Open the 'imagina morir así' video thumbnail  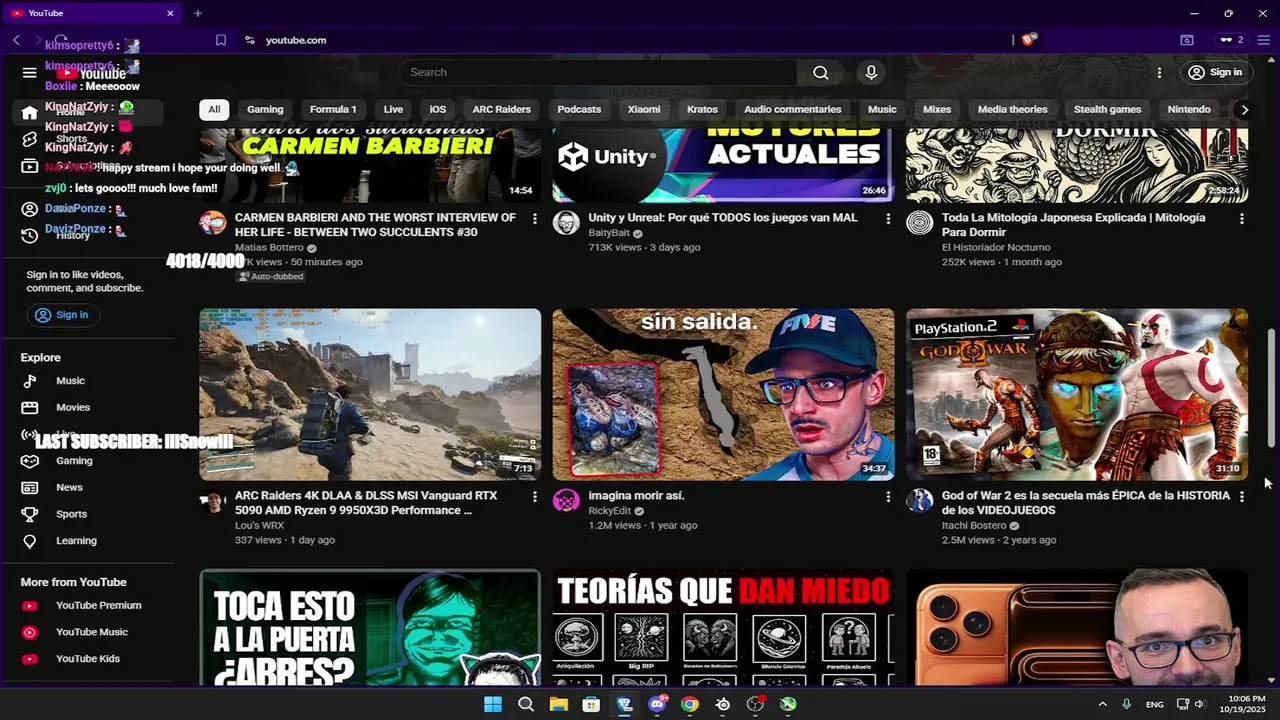coord(723,394)
